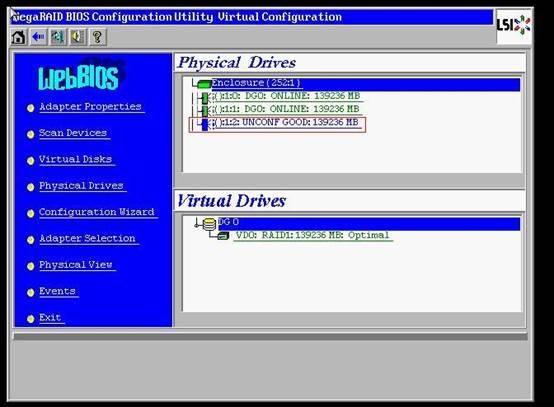Screen dimensions: 554x407
Task: Click bullet beside Adapter Properties
Action: [x=31, y=108]
